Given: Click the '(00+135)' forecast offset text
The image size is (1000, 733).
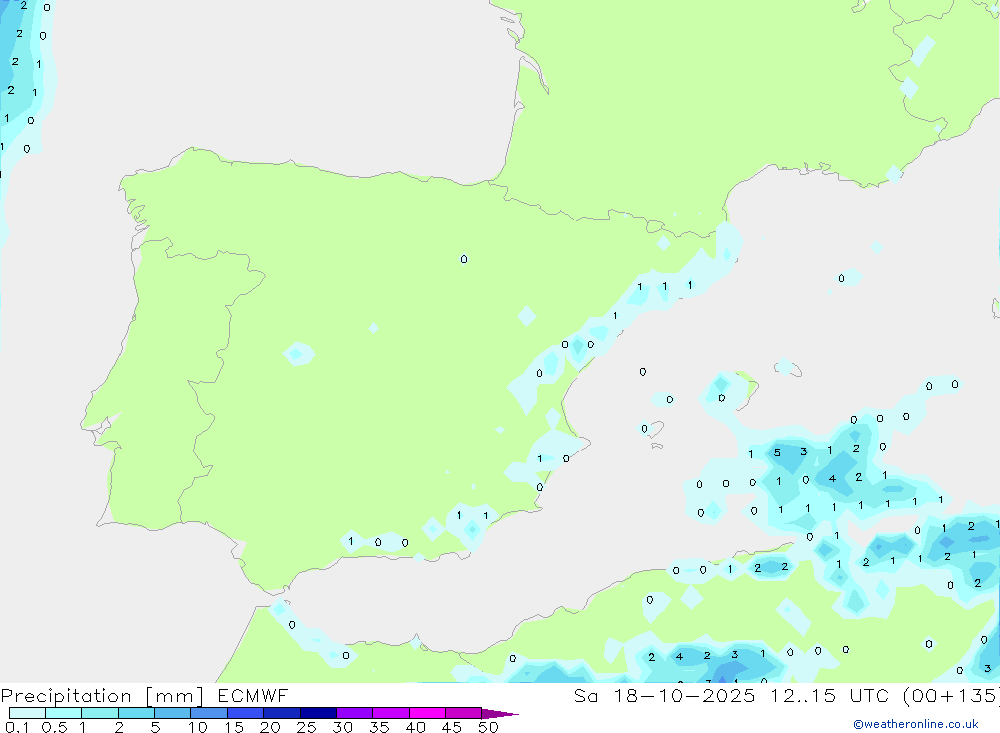Looking at the screenshot, I should click(951, 695).
